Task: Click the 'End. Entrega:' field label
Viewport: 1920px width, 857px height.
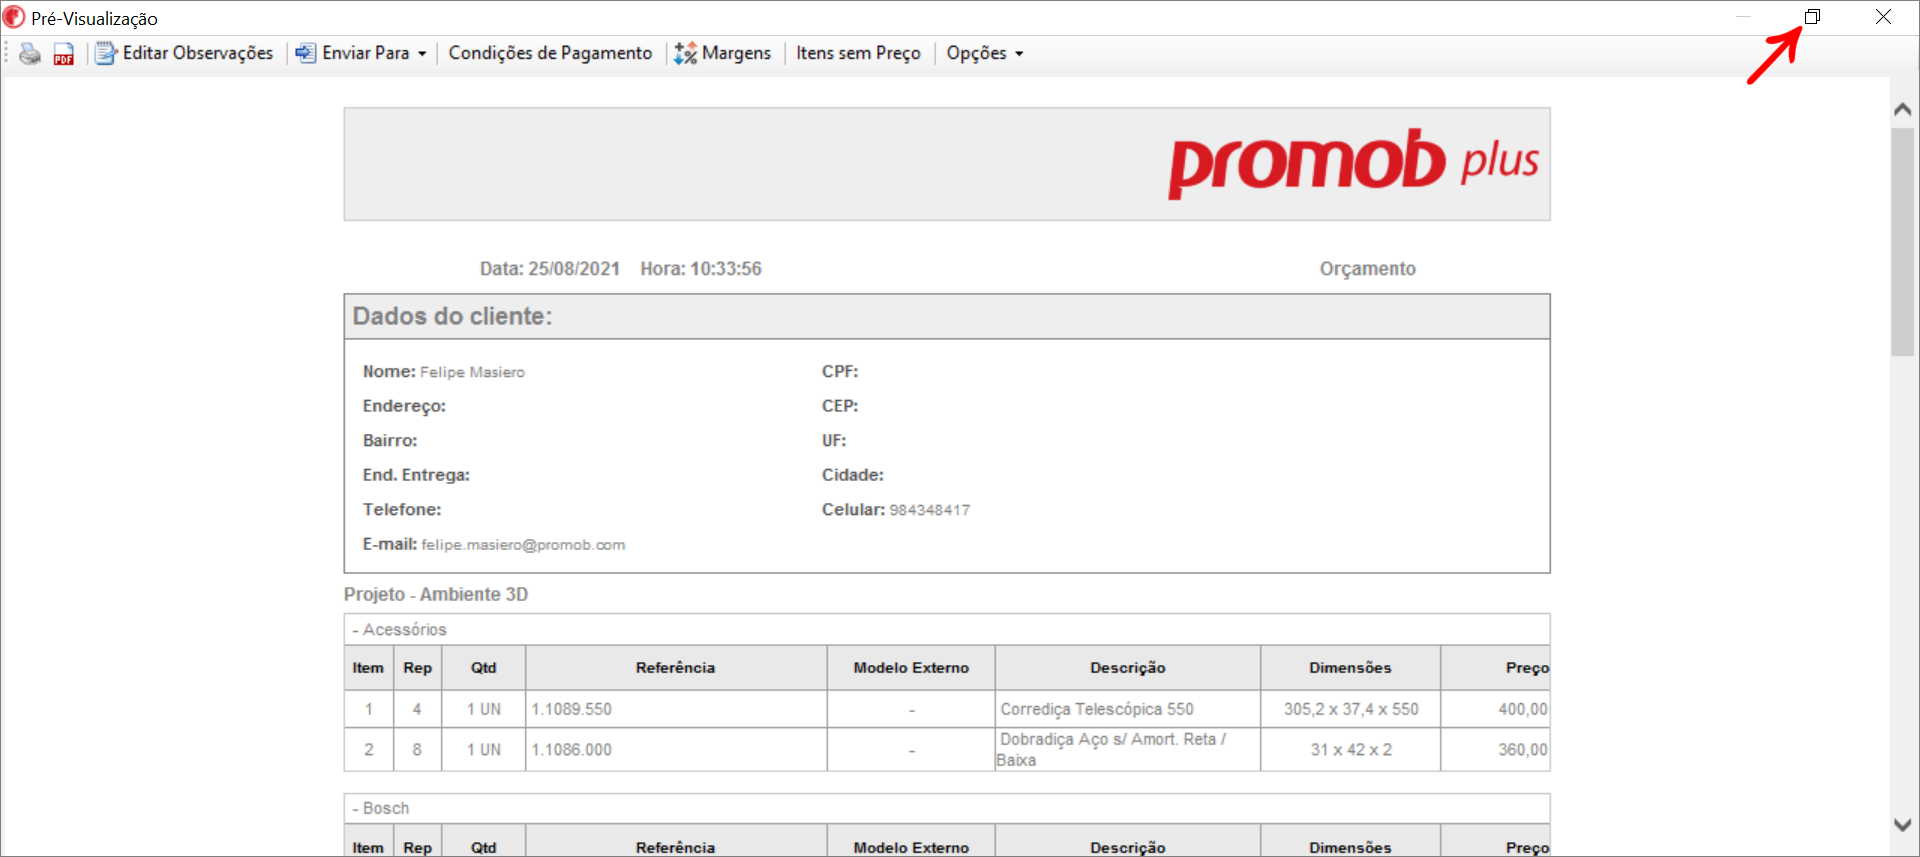Action: [416, 475]
